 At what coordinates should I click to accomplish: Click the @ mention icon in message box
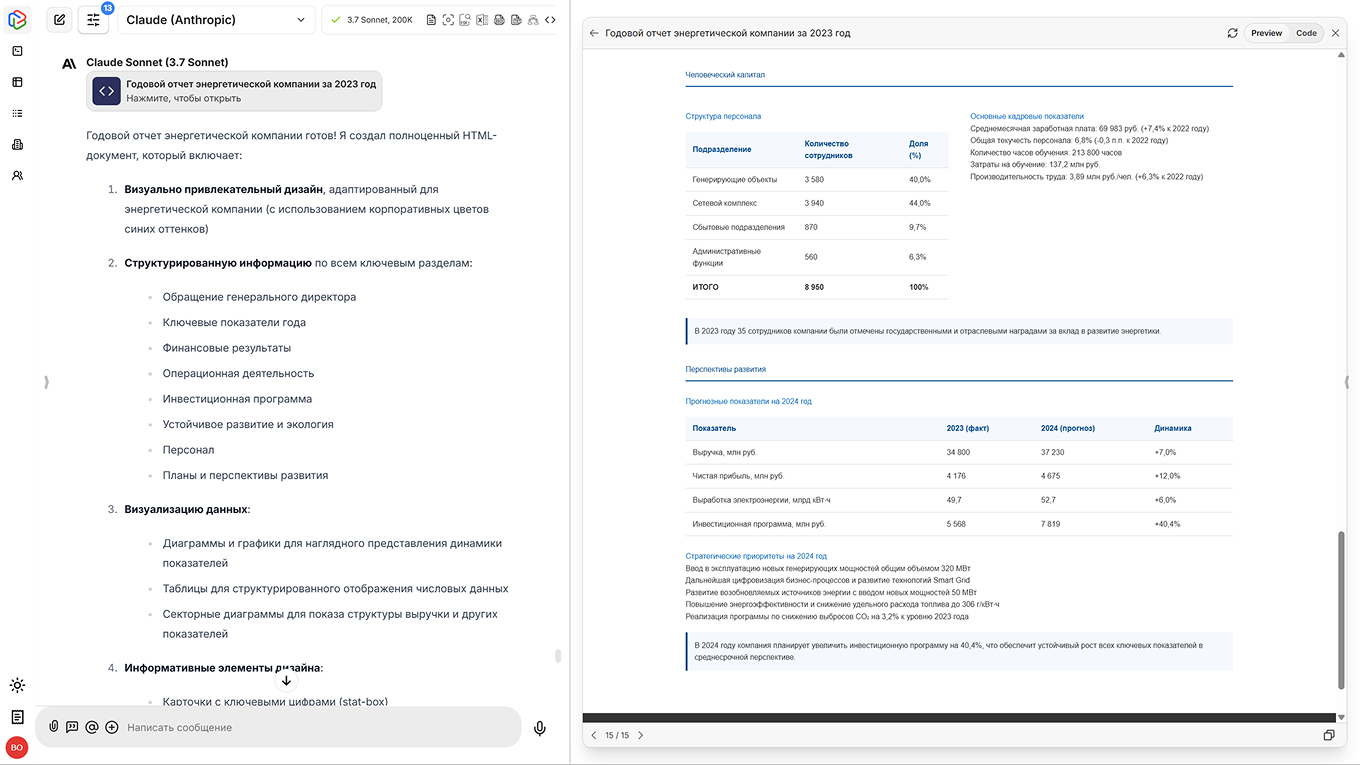click(x=92, y=727)
